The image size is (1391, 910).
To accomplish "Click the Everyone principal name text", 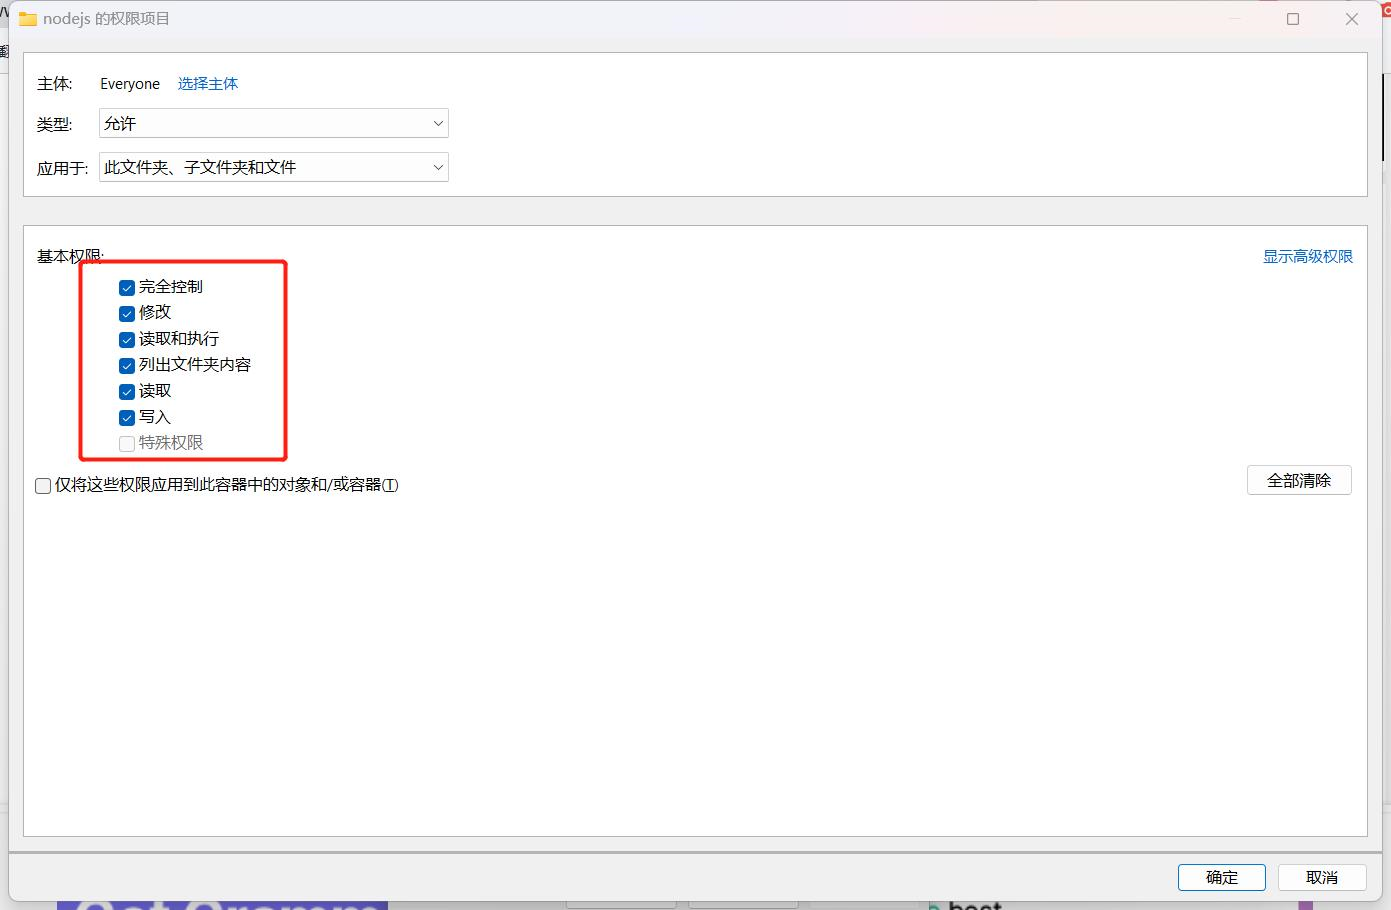I will coord(130,84).
